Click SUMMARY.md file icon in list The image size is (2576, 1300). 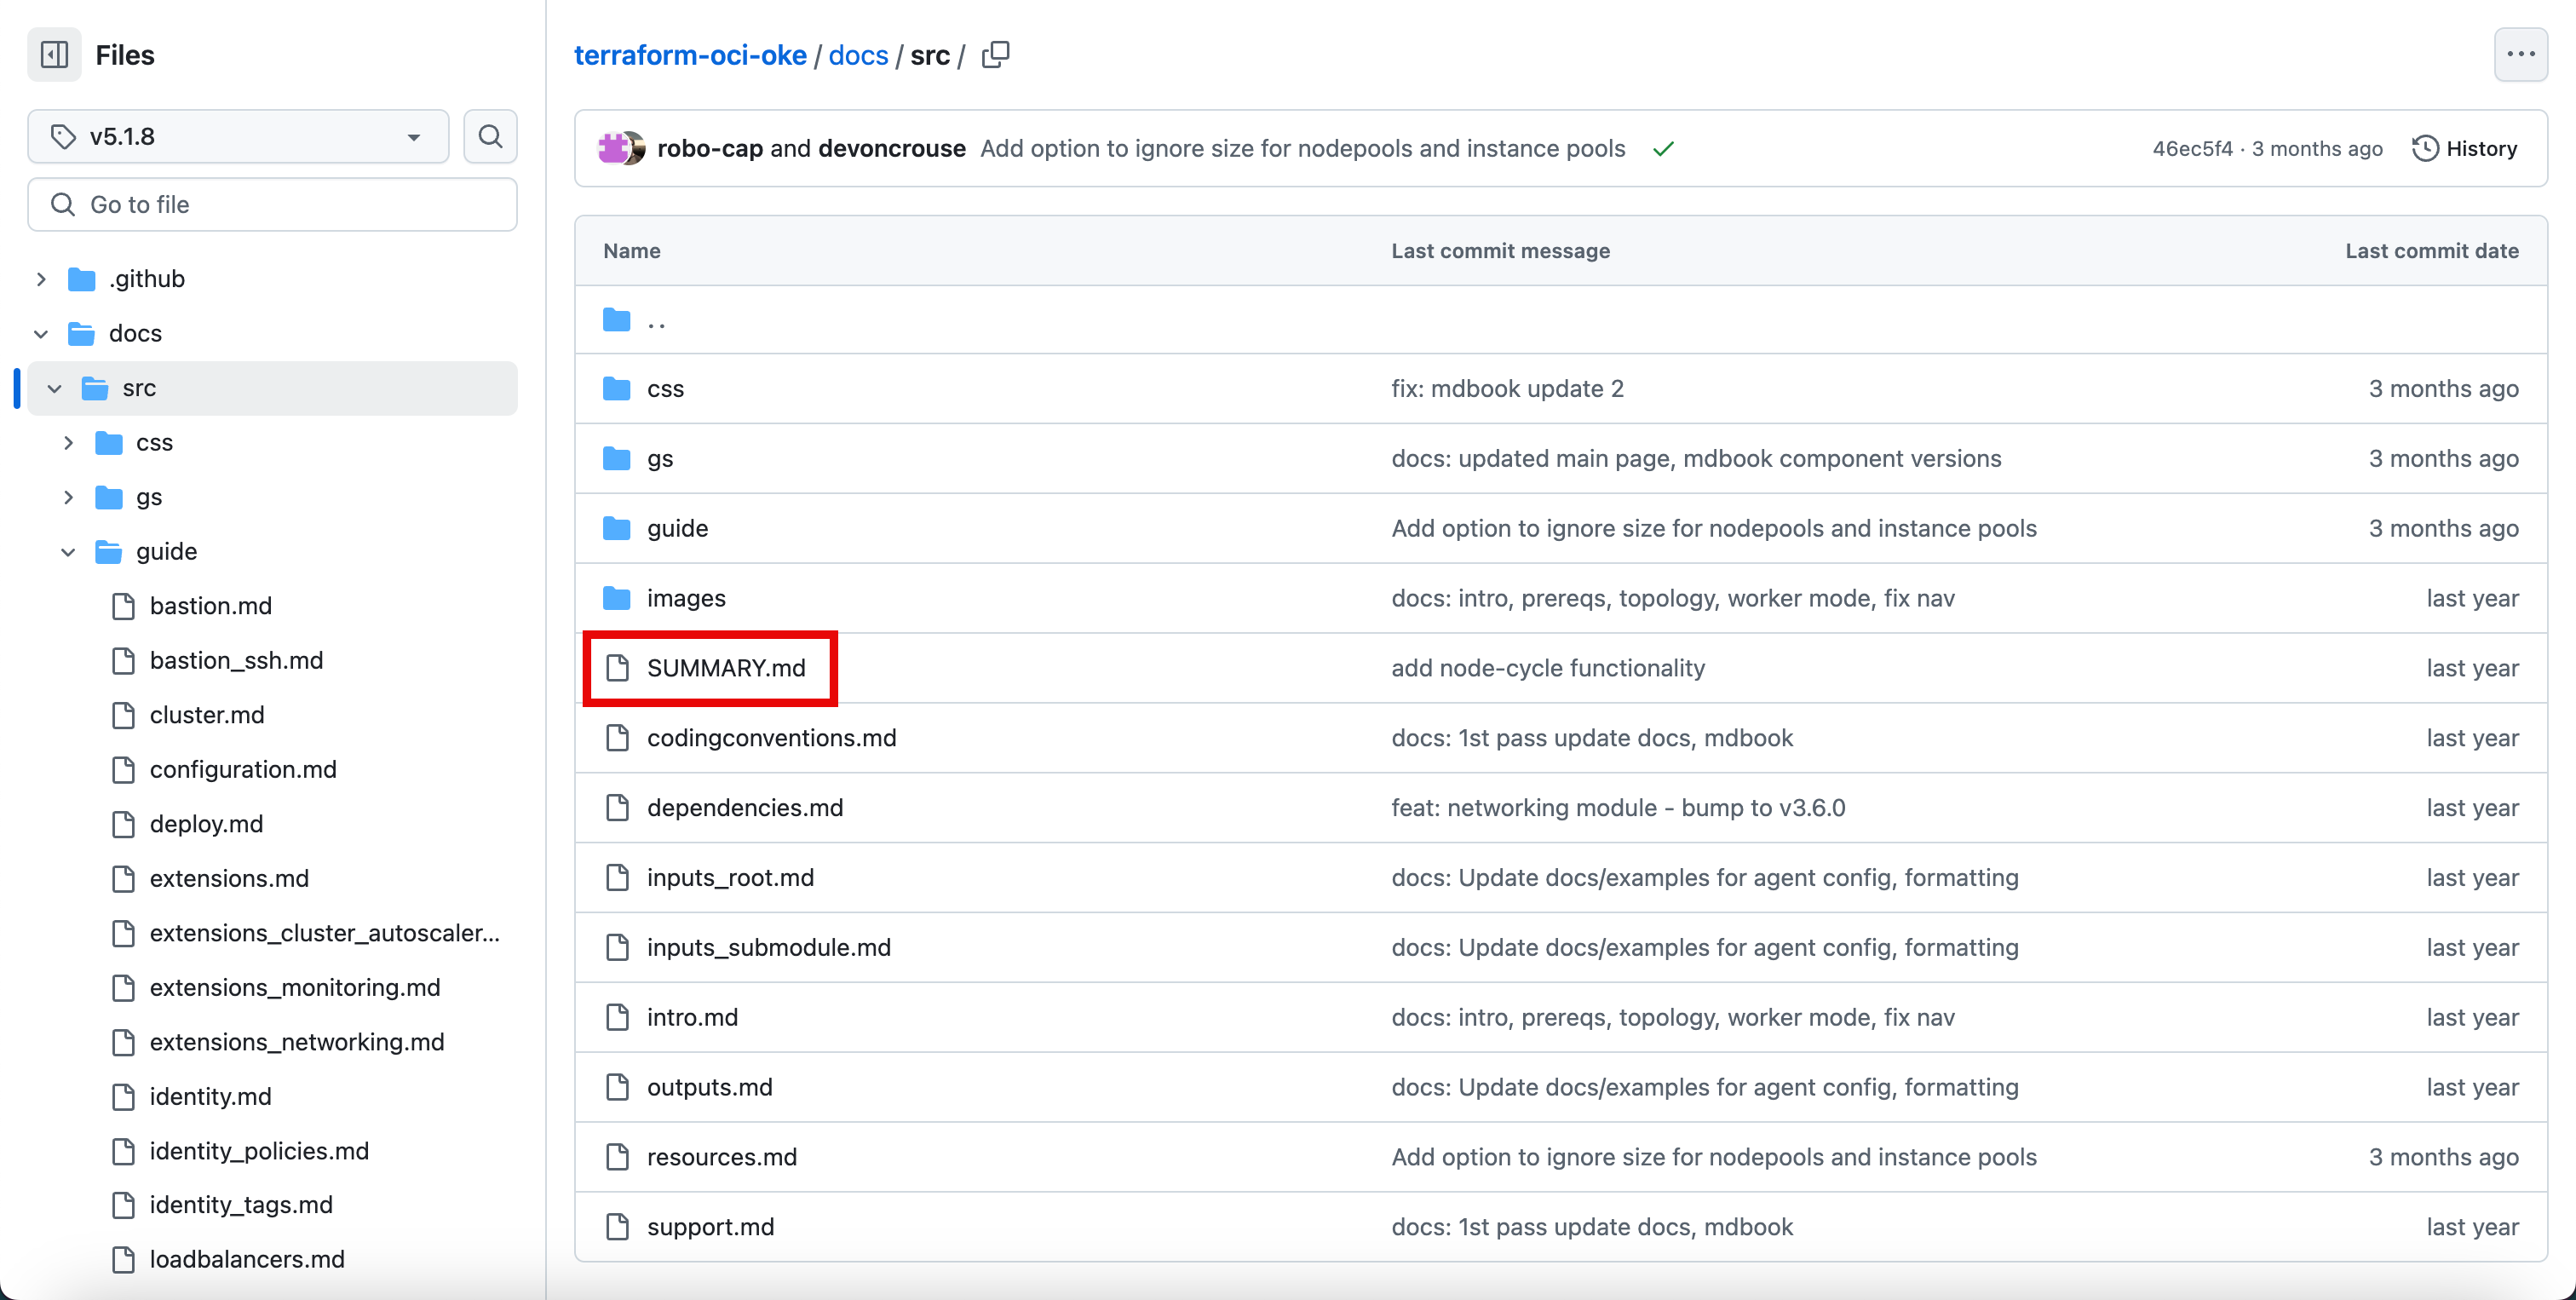point(618,667)
